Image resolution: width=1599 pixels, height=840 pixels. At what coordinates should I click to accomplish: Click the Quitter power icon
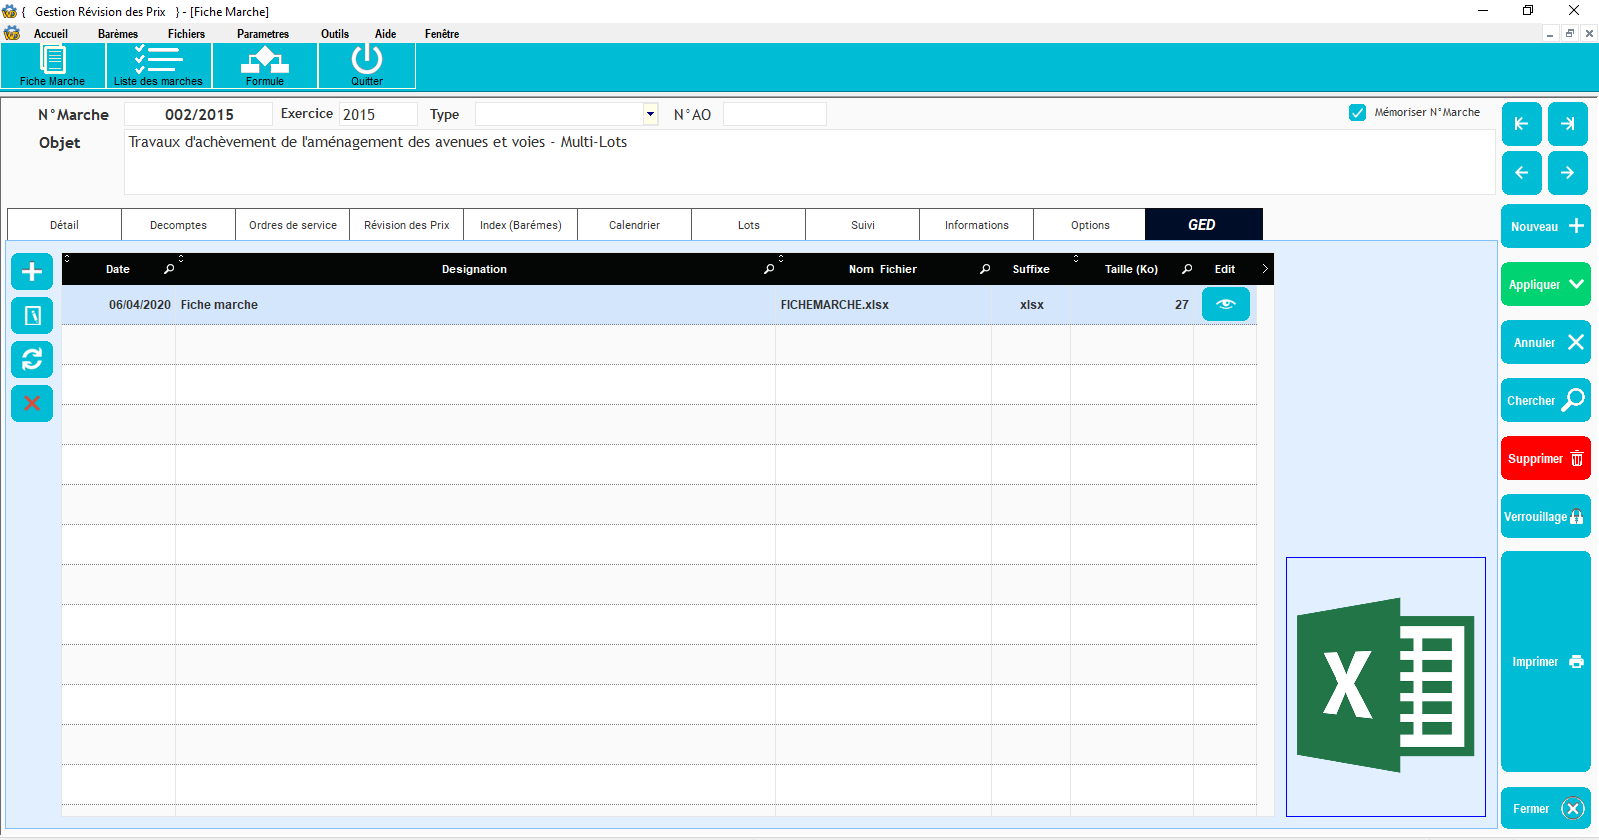coord(366,65)
